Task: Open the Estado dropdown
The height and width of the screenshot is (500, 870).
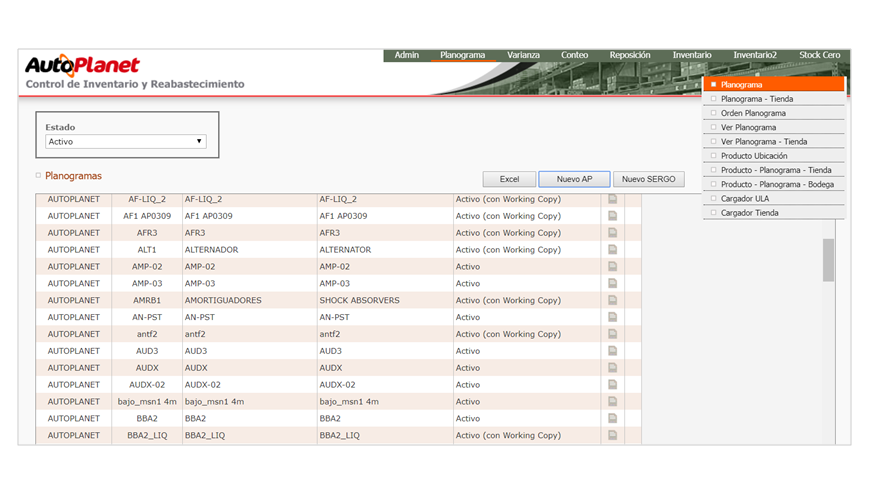Action: point(126,142)
